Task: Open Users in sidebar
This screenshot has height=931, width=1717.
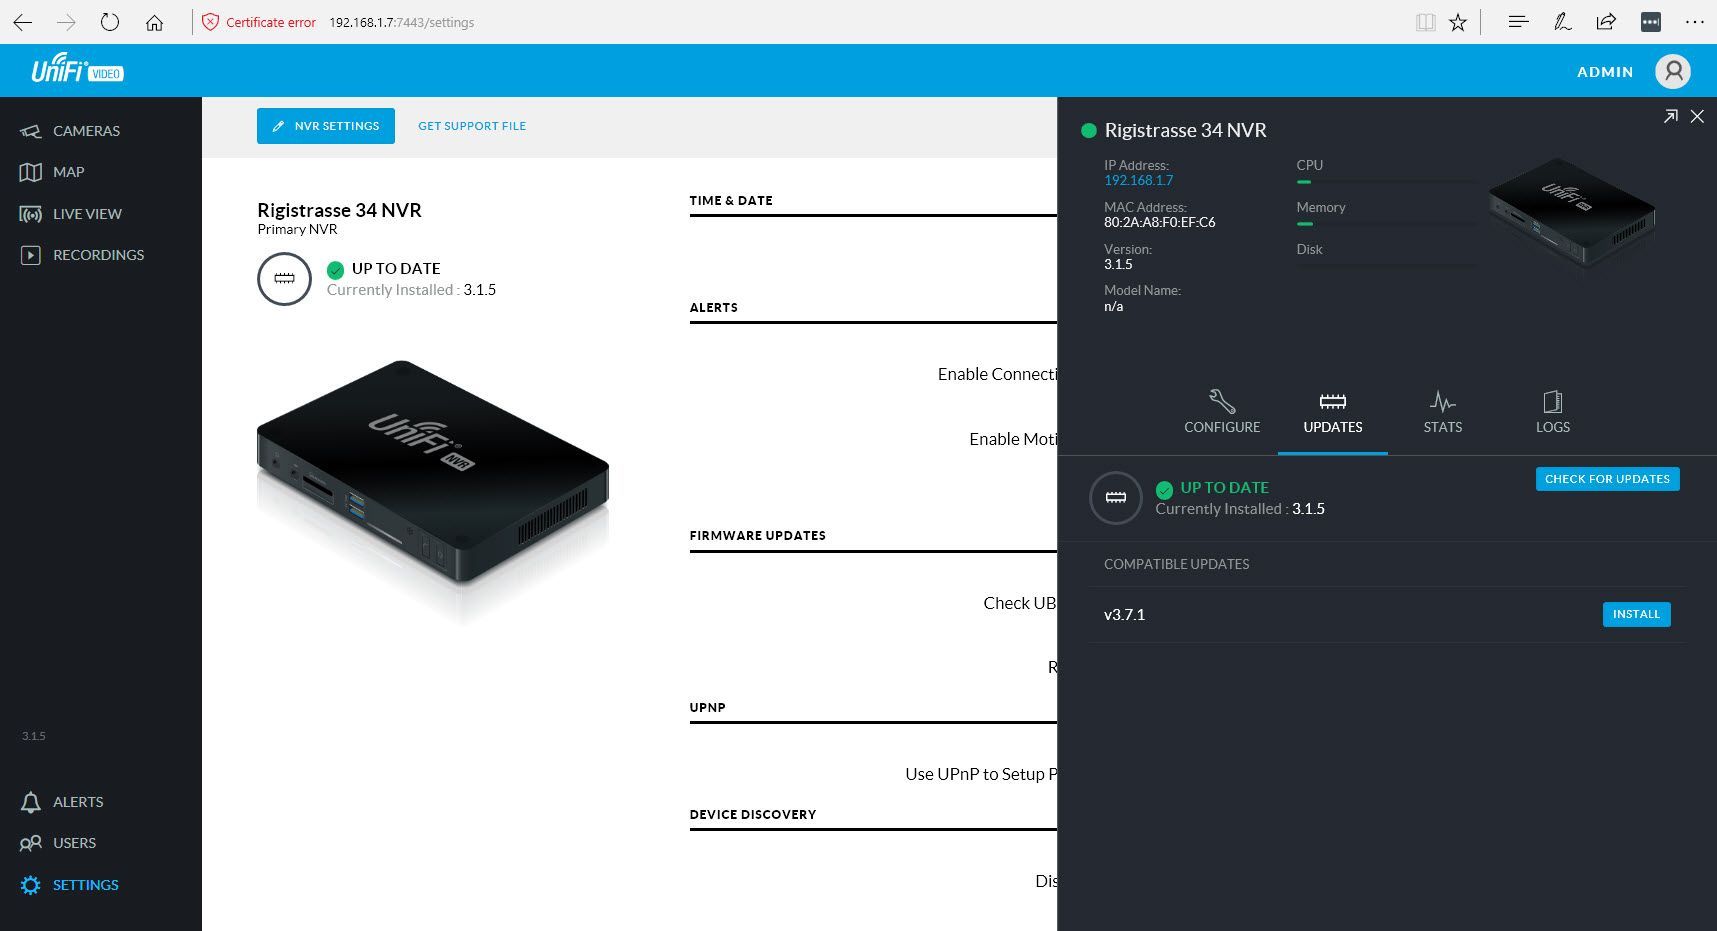Action: (x=58, y=843)
